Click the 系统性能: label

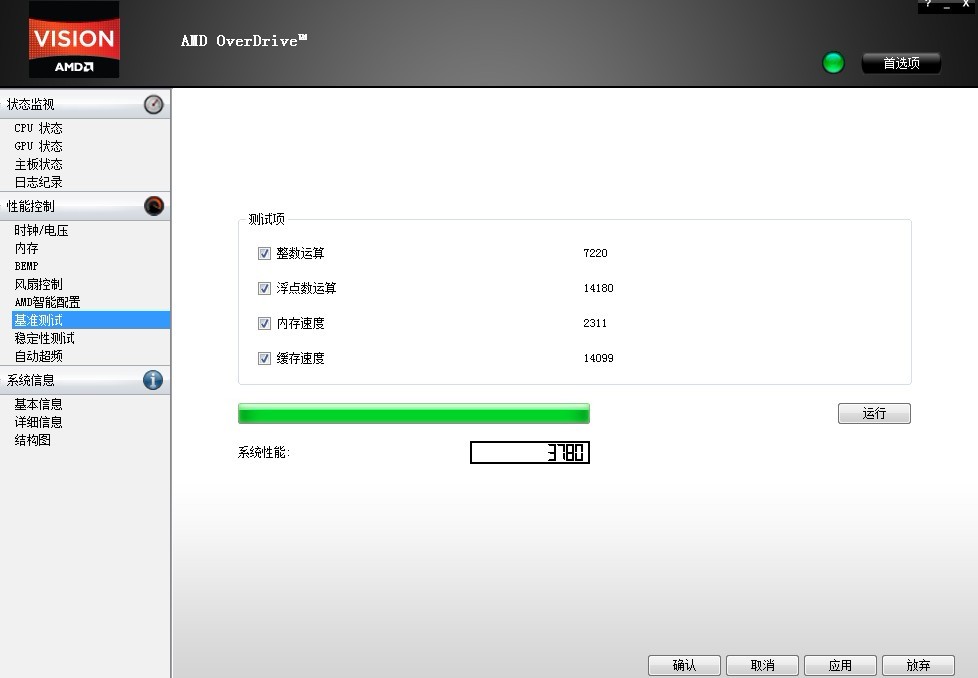(264, 452)
